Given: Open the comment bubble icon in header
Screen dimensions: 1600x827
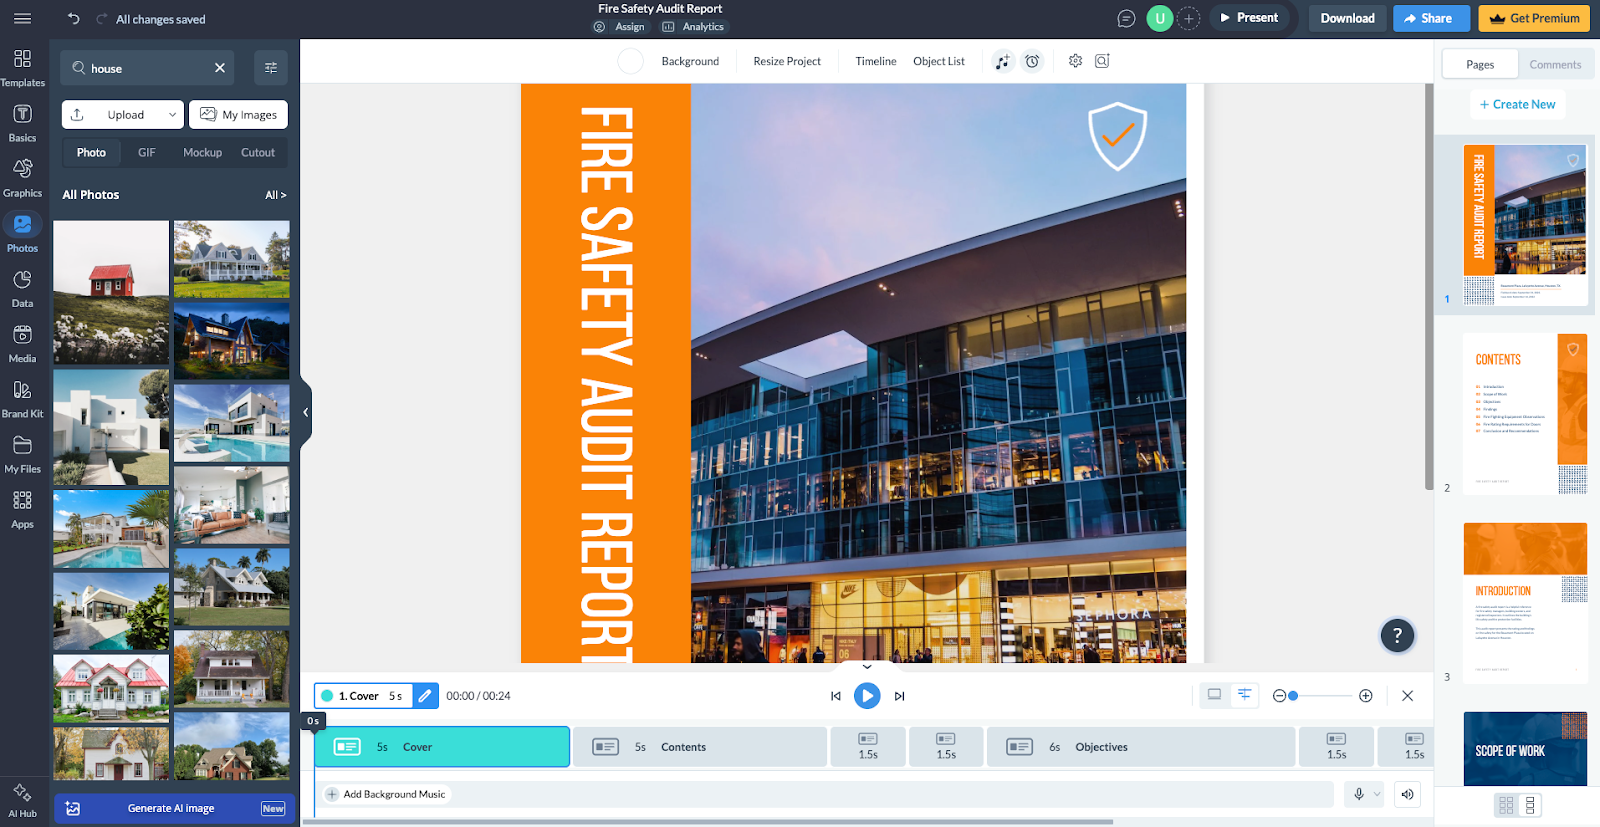Looking at the screenshot, I should tap(1126, 18).
